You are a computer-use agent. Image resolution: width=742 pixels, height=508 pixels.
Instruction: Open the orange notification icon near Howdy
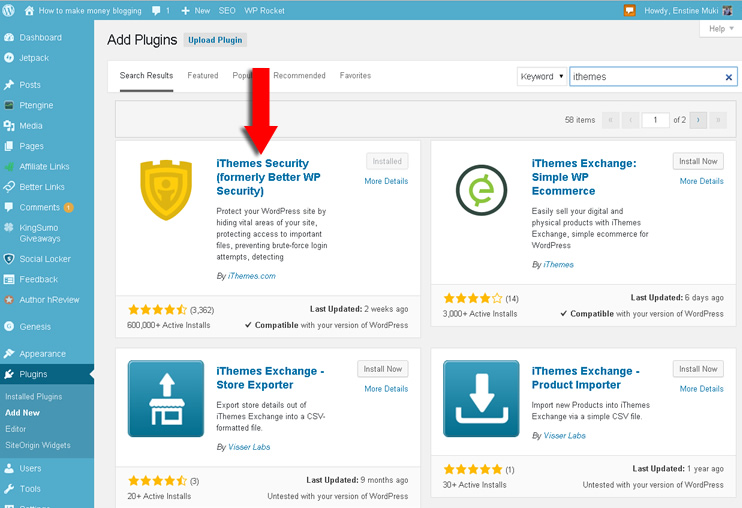point(629,10)
